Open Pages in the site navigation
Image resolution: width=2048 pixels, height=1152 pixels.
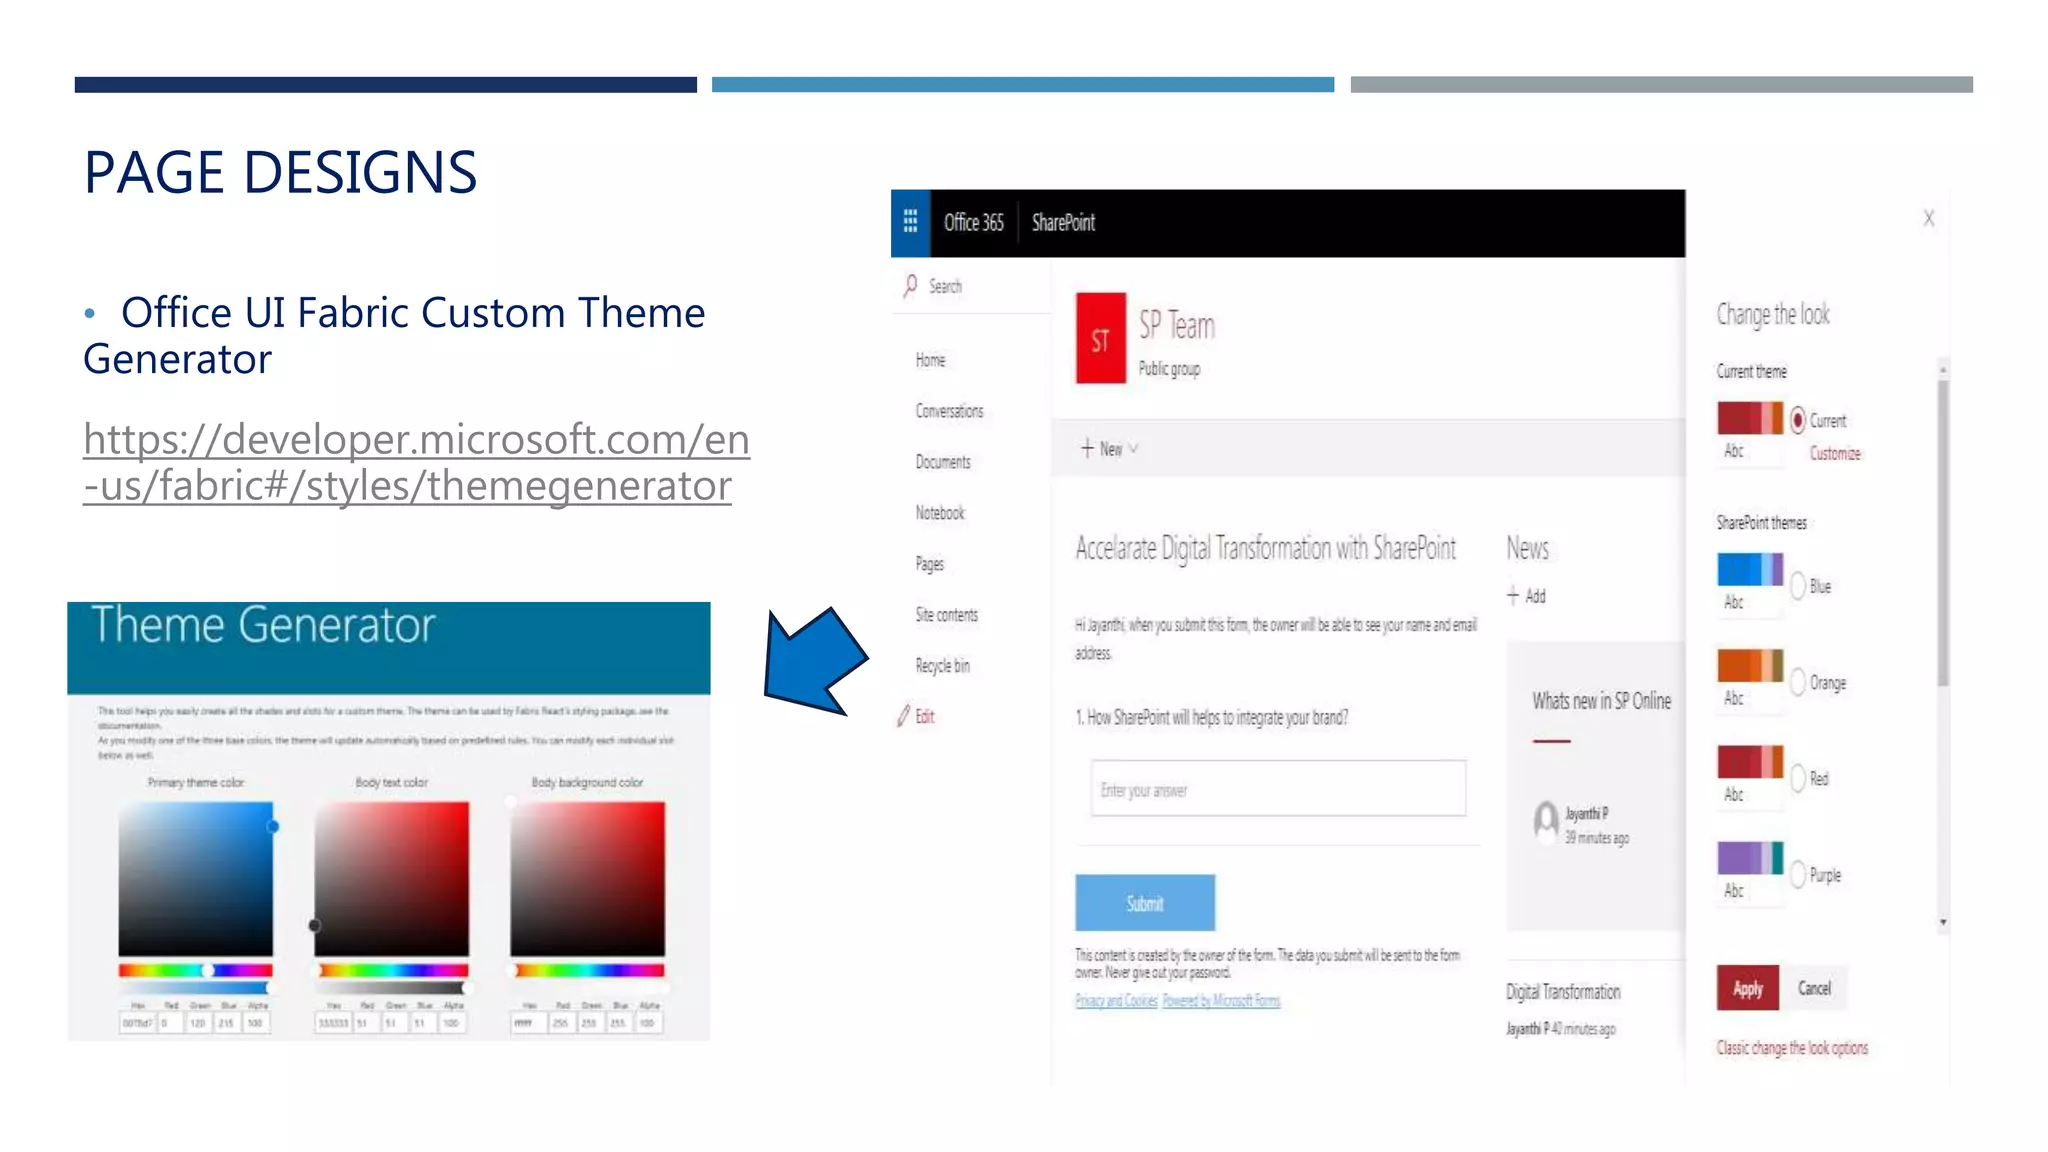(929, 564)
